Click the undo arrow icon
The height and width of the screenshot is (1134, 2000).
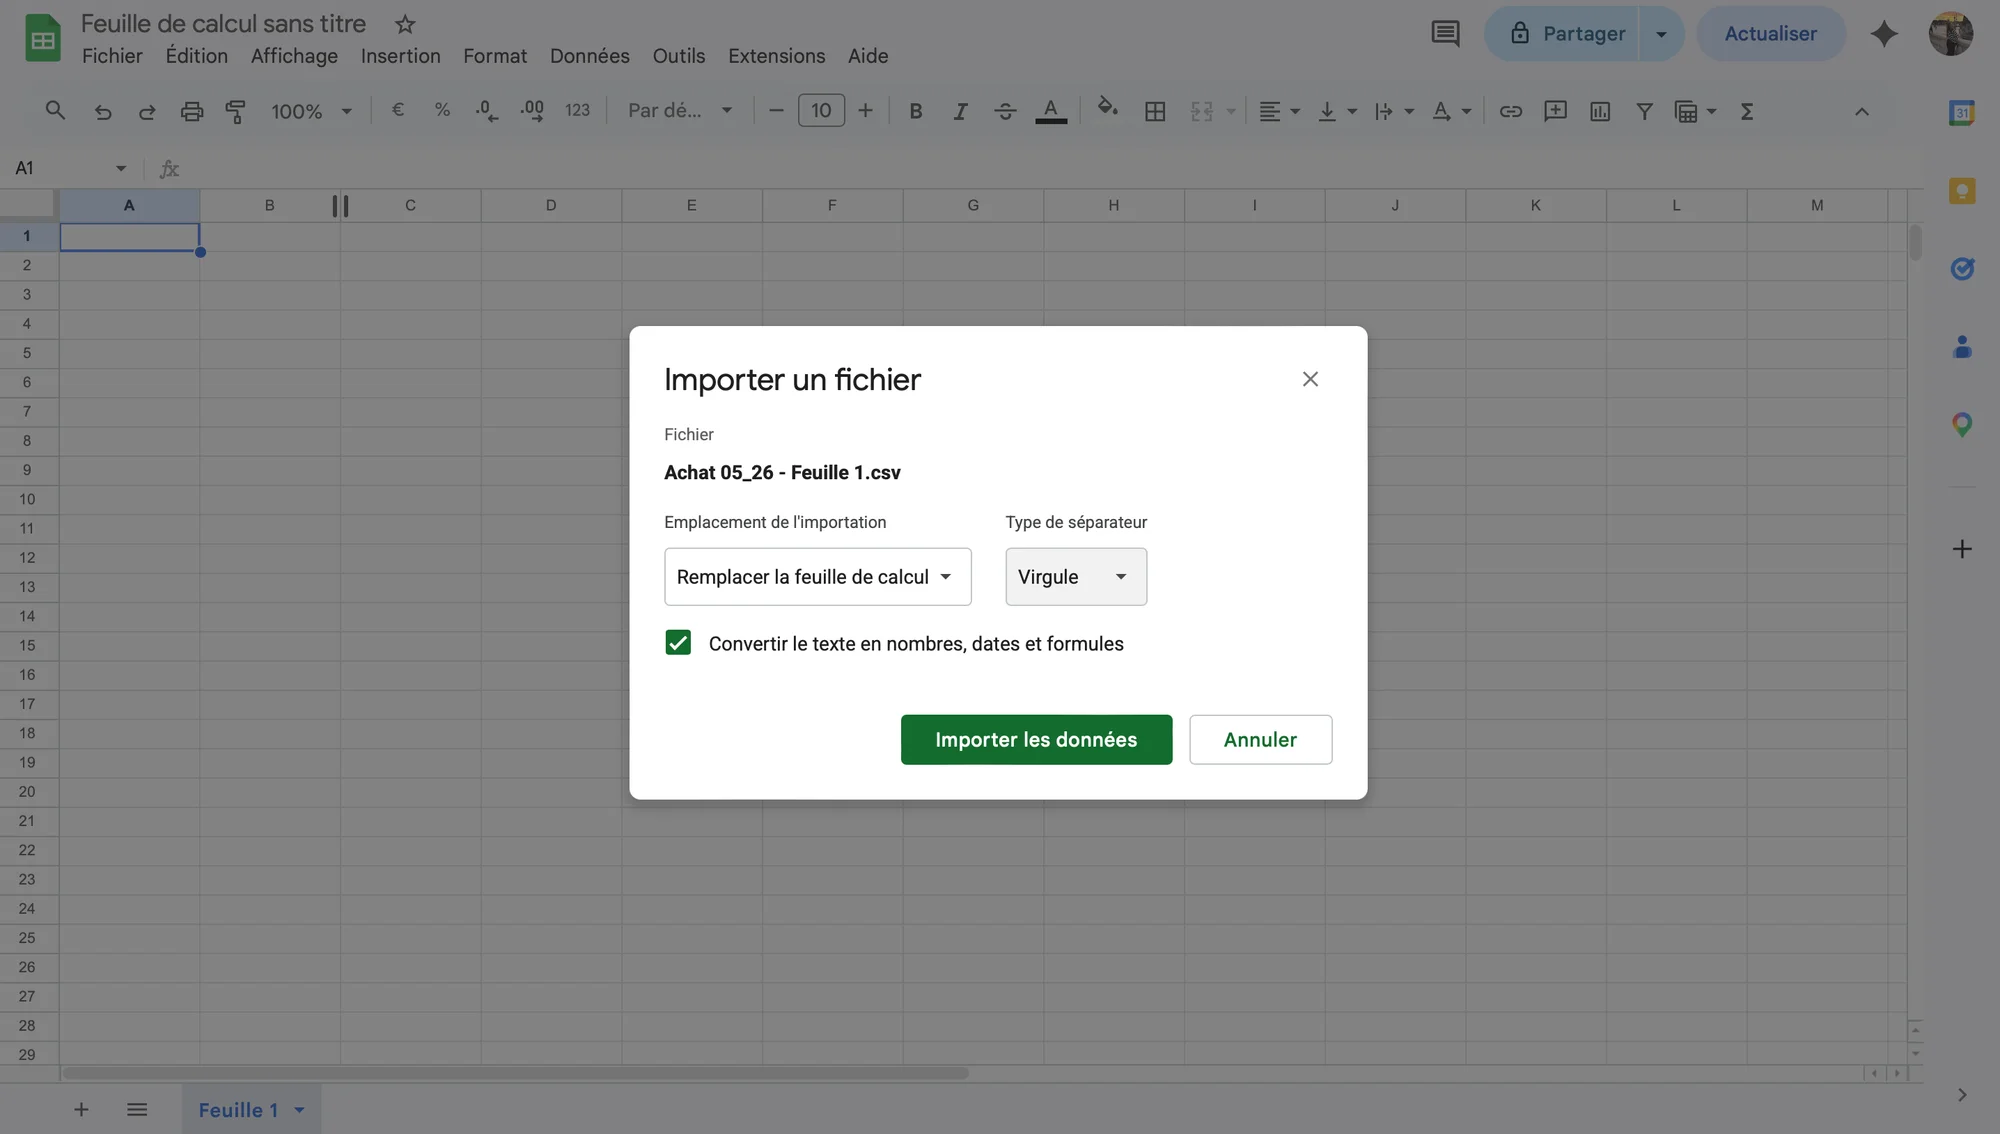click(x=102, y=111)
